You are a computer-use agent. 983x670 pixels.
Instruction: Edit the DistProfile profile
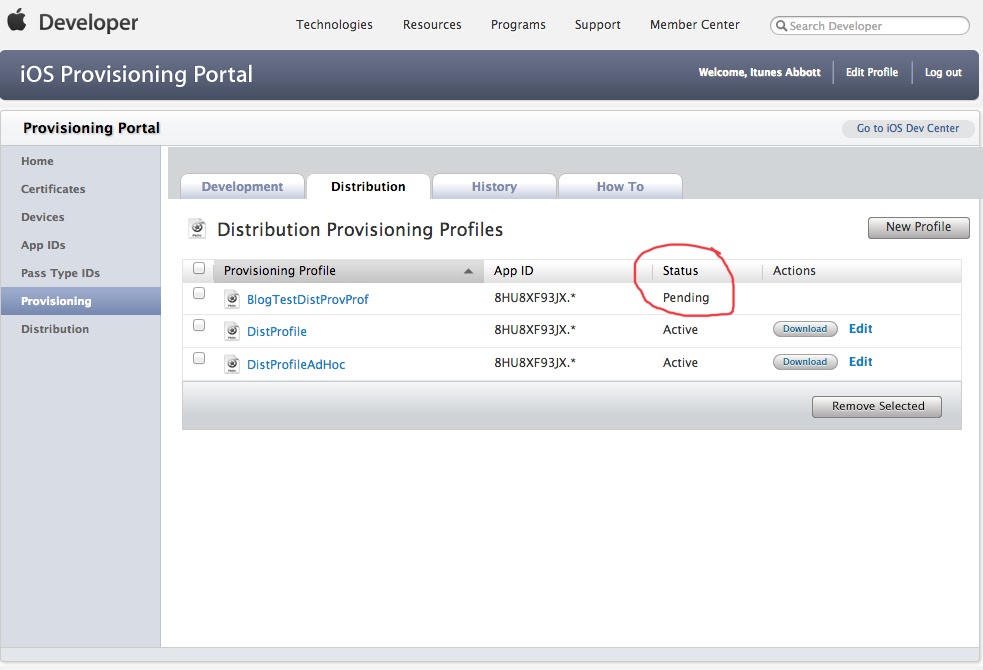[x=860, y=328]
